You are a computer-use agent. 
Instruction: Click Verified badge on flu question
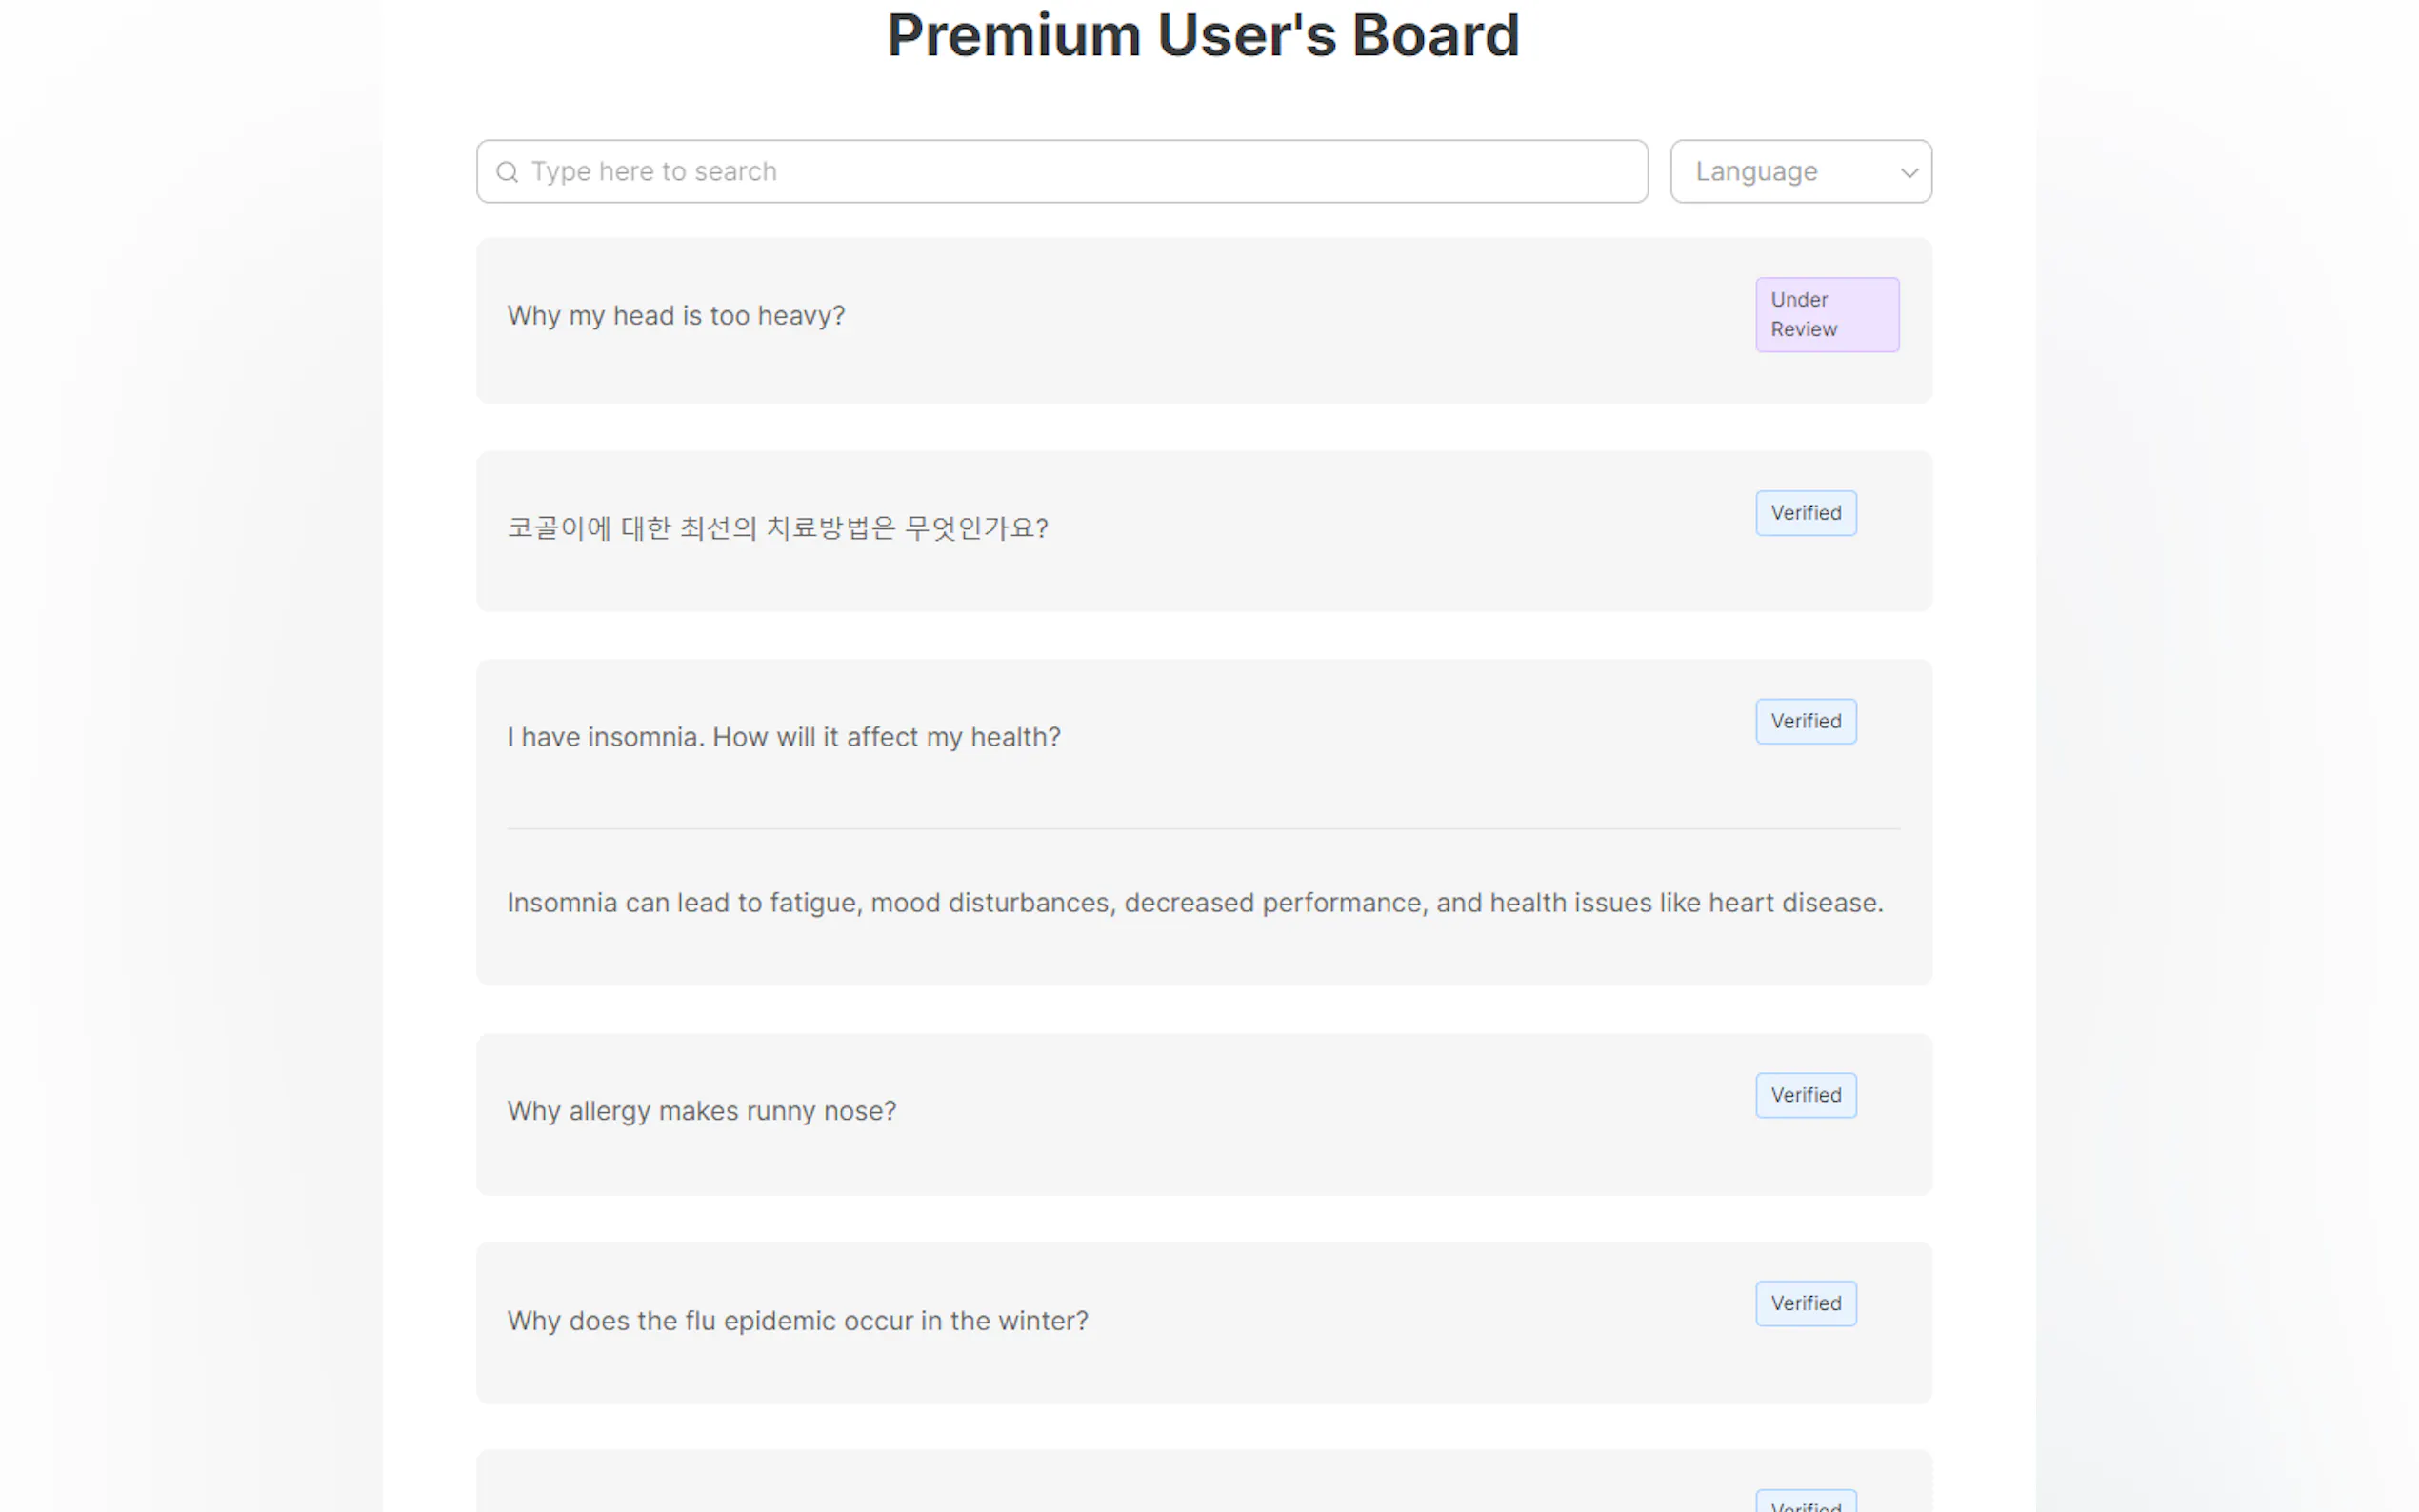click(1805, 1304)
